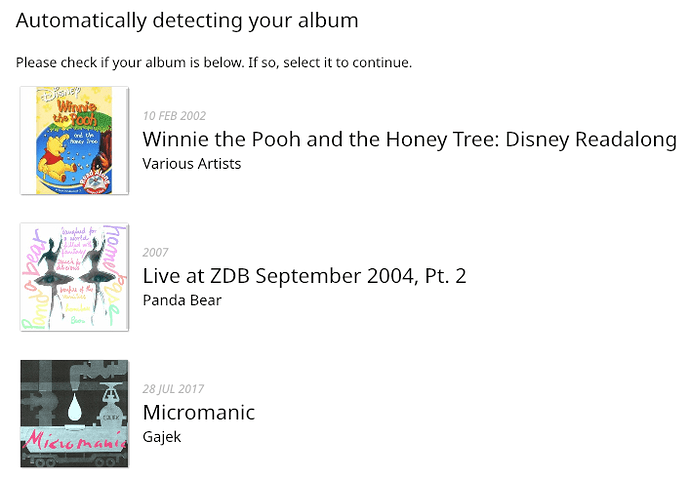Click the Panda Bear album cover art
The width and height of the screenshot is (690, 479).
pyautogui.click(x=74, y=277)
